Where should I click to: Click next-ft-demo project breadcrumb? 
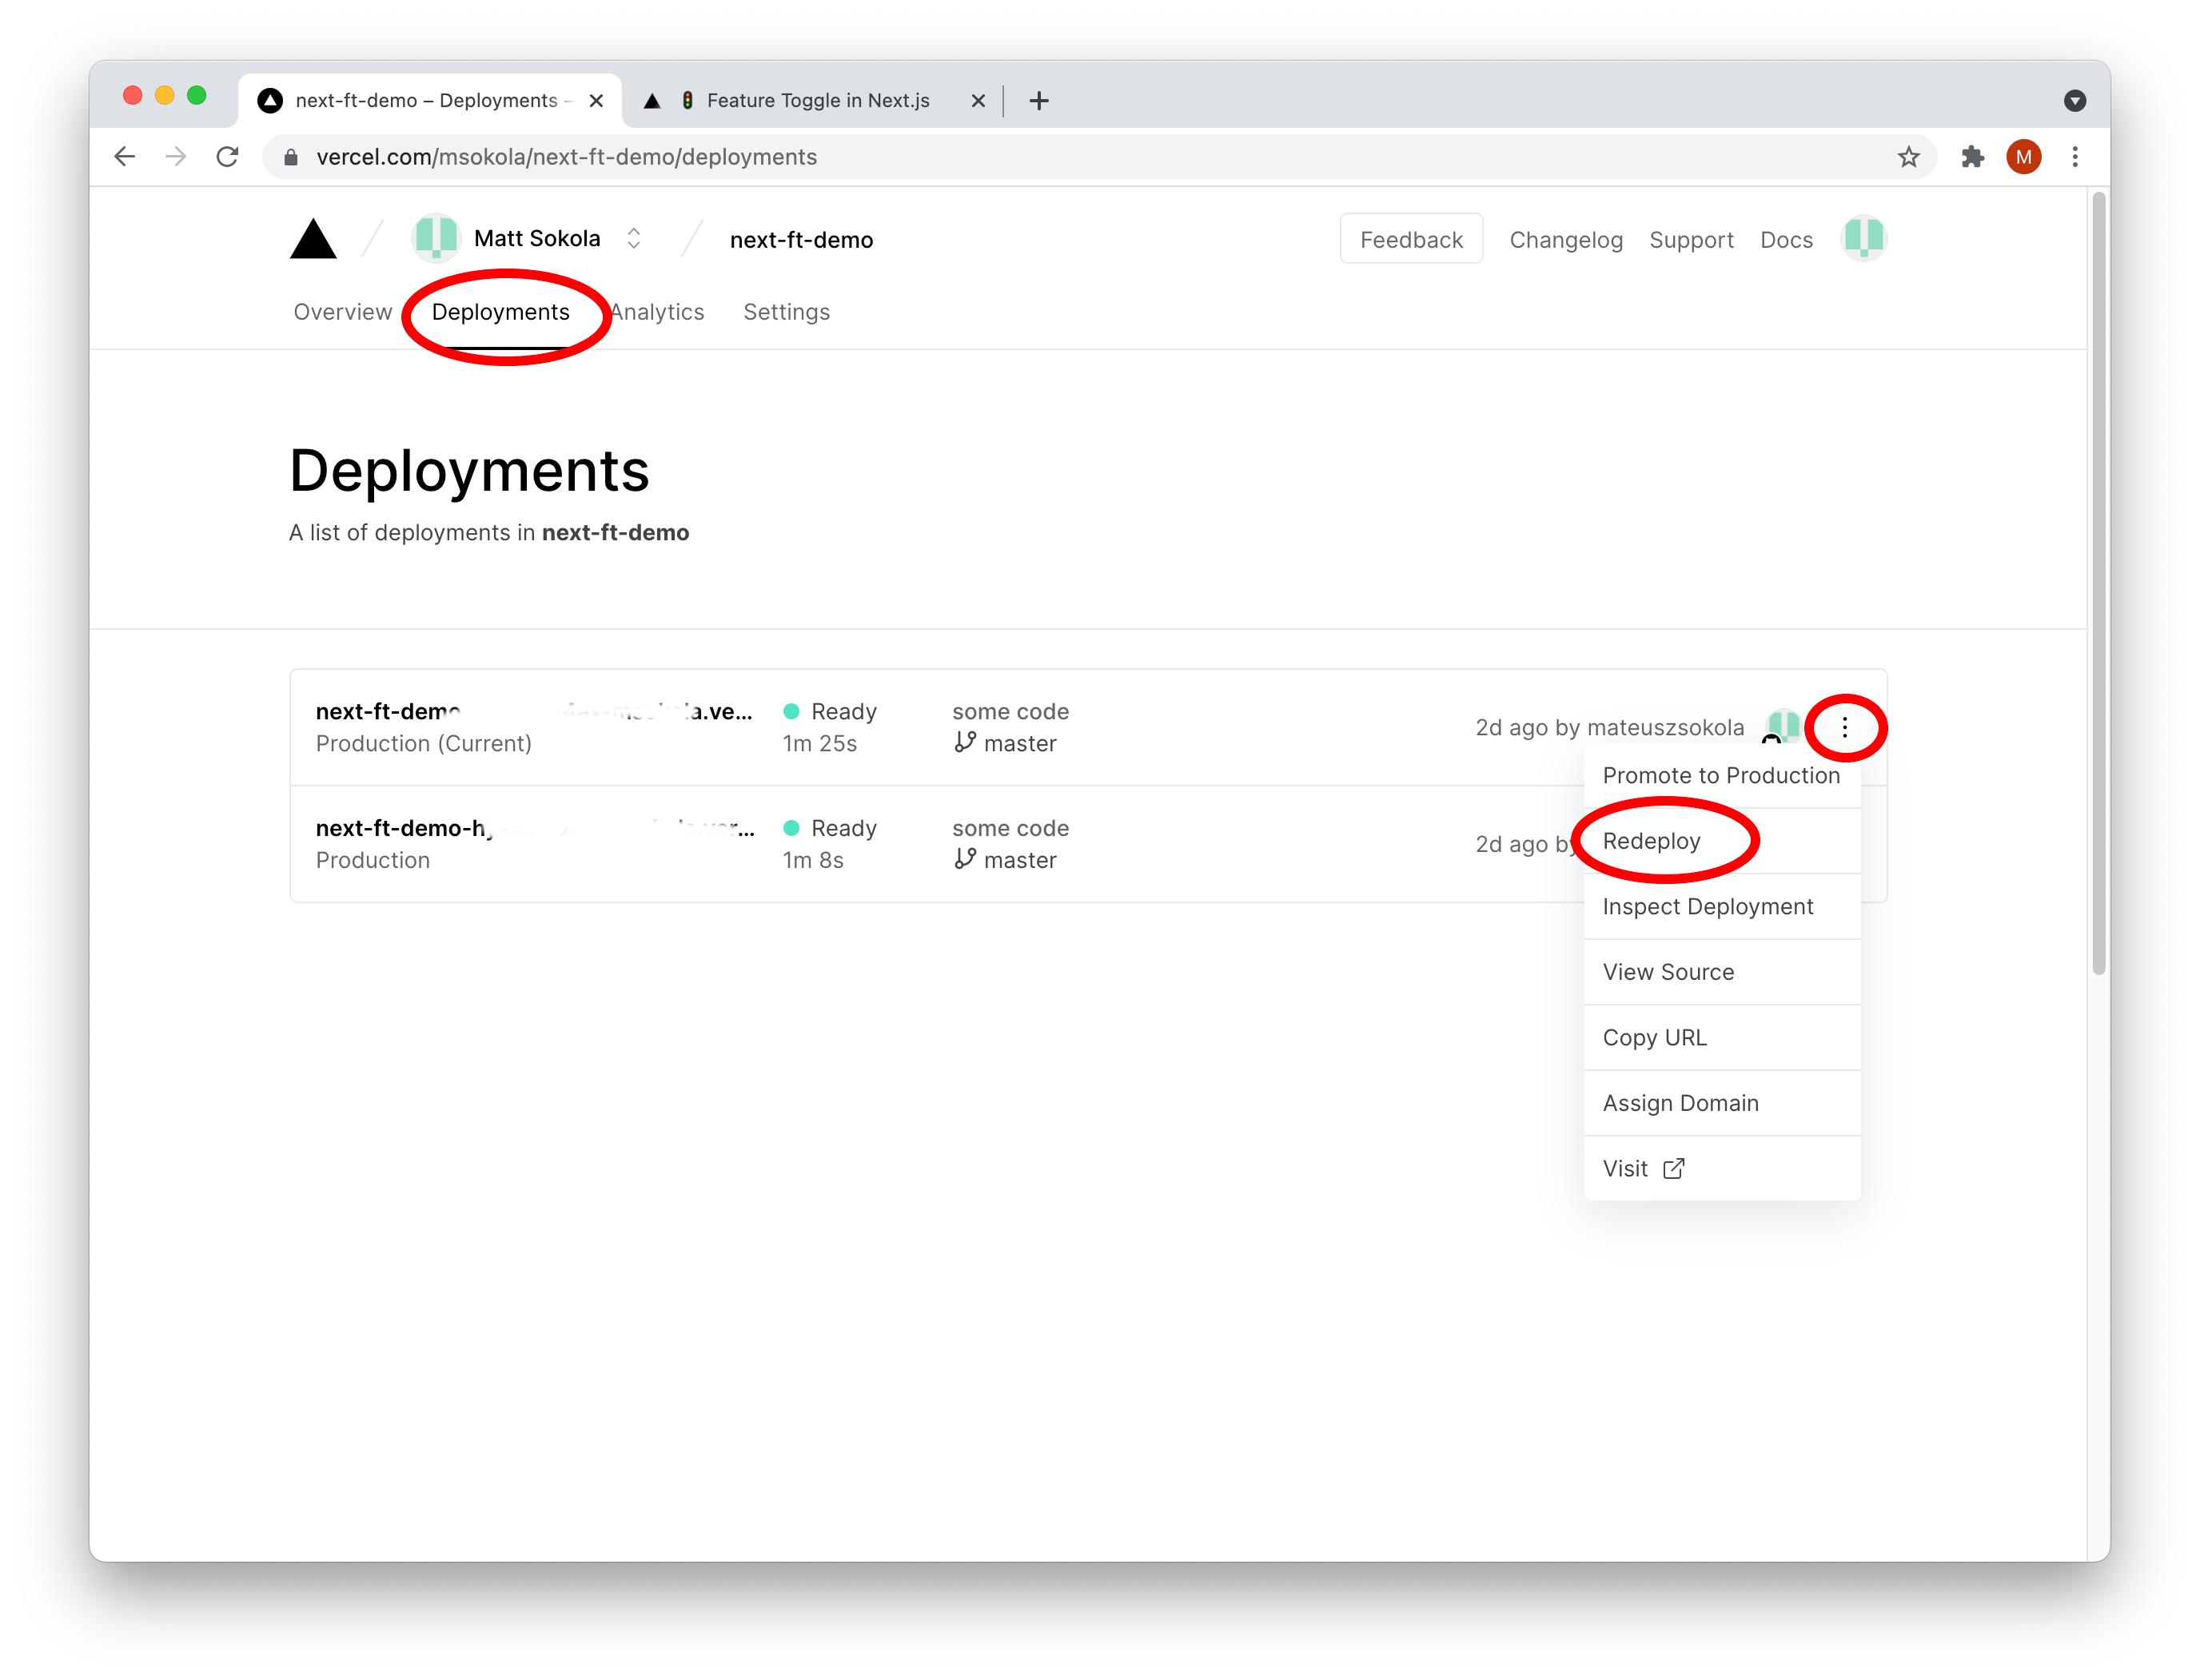tap(801, 240)
